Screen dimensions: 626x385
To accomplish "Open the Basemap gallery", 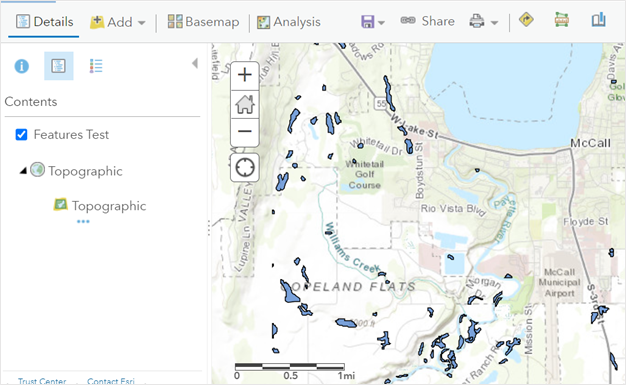I will coord(203,22).
